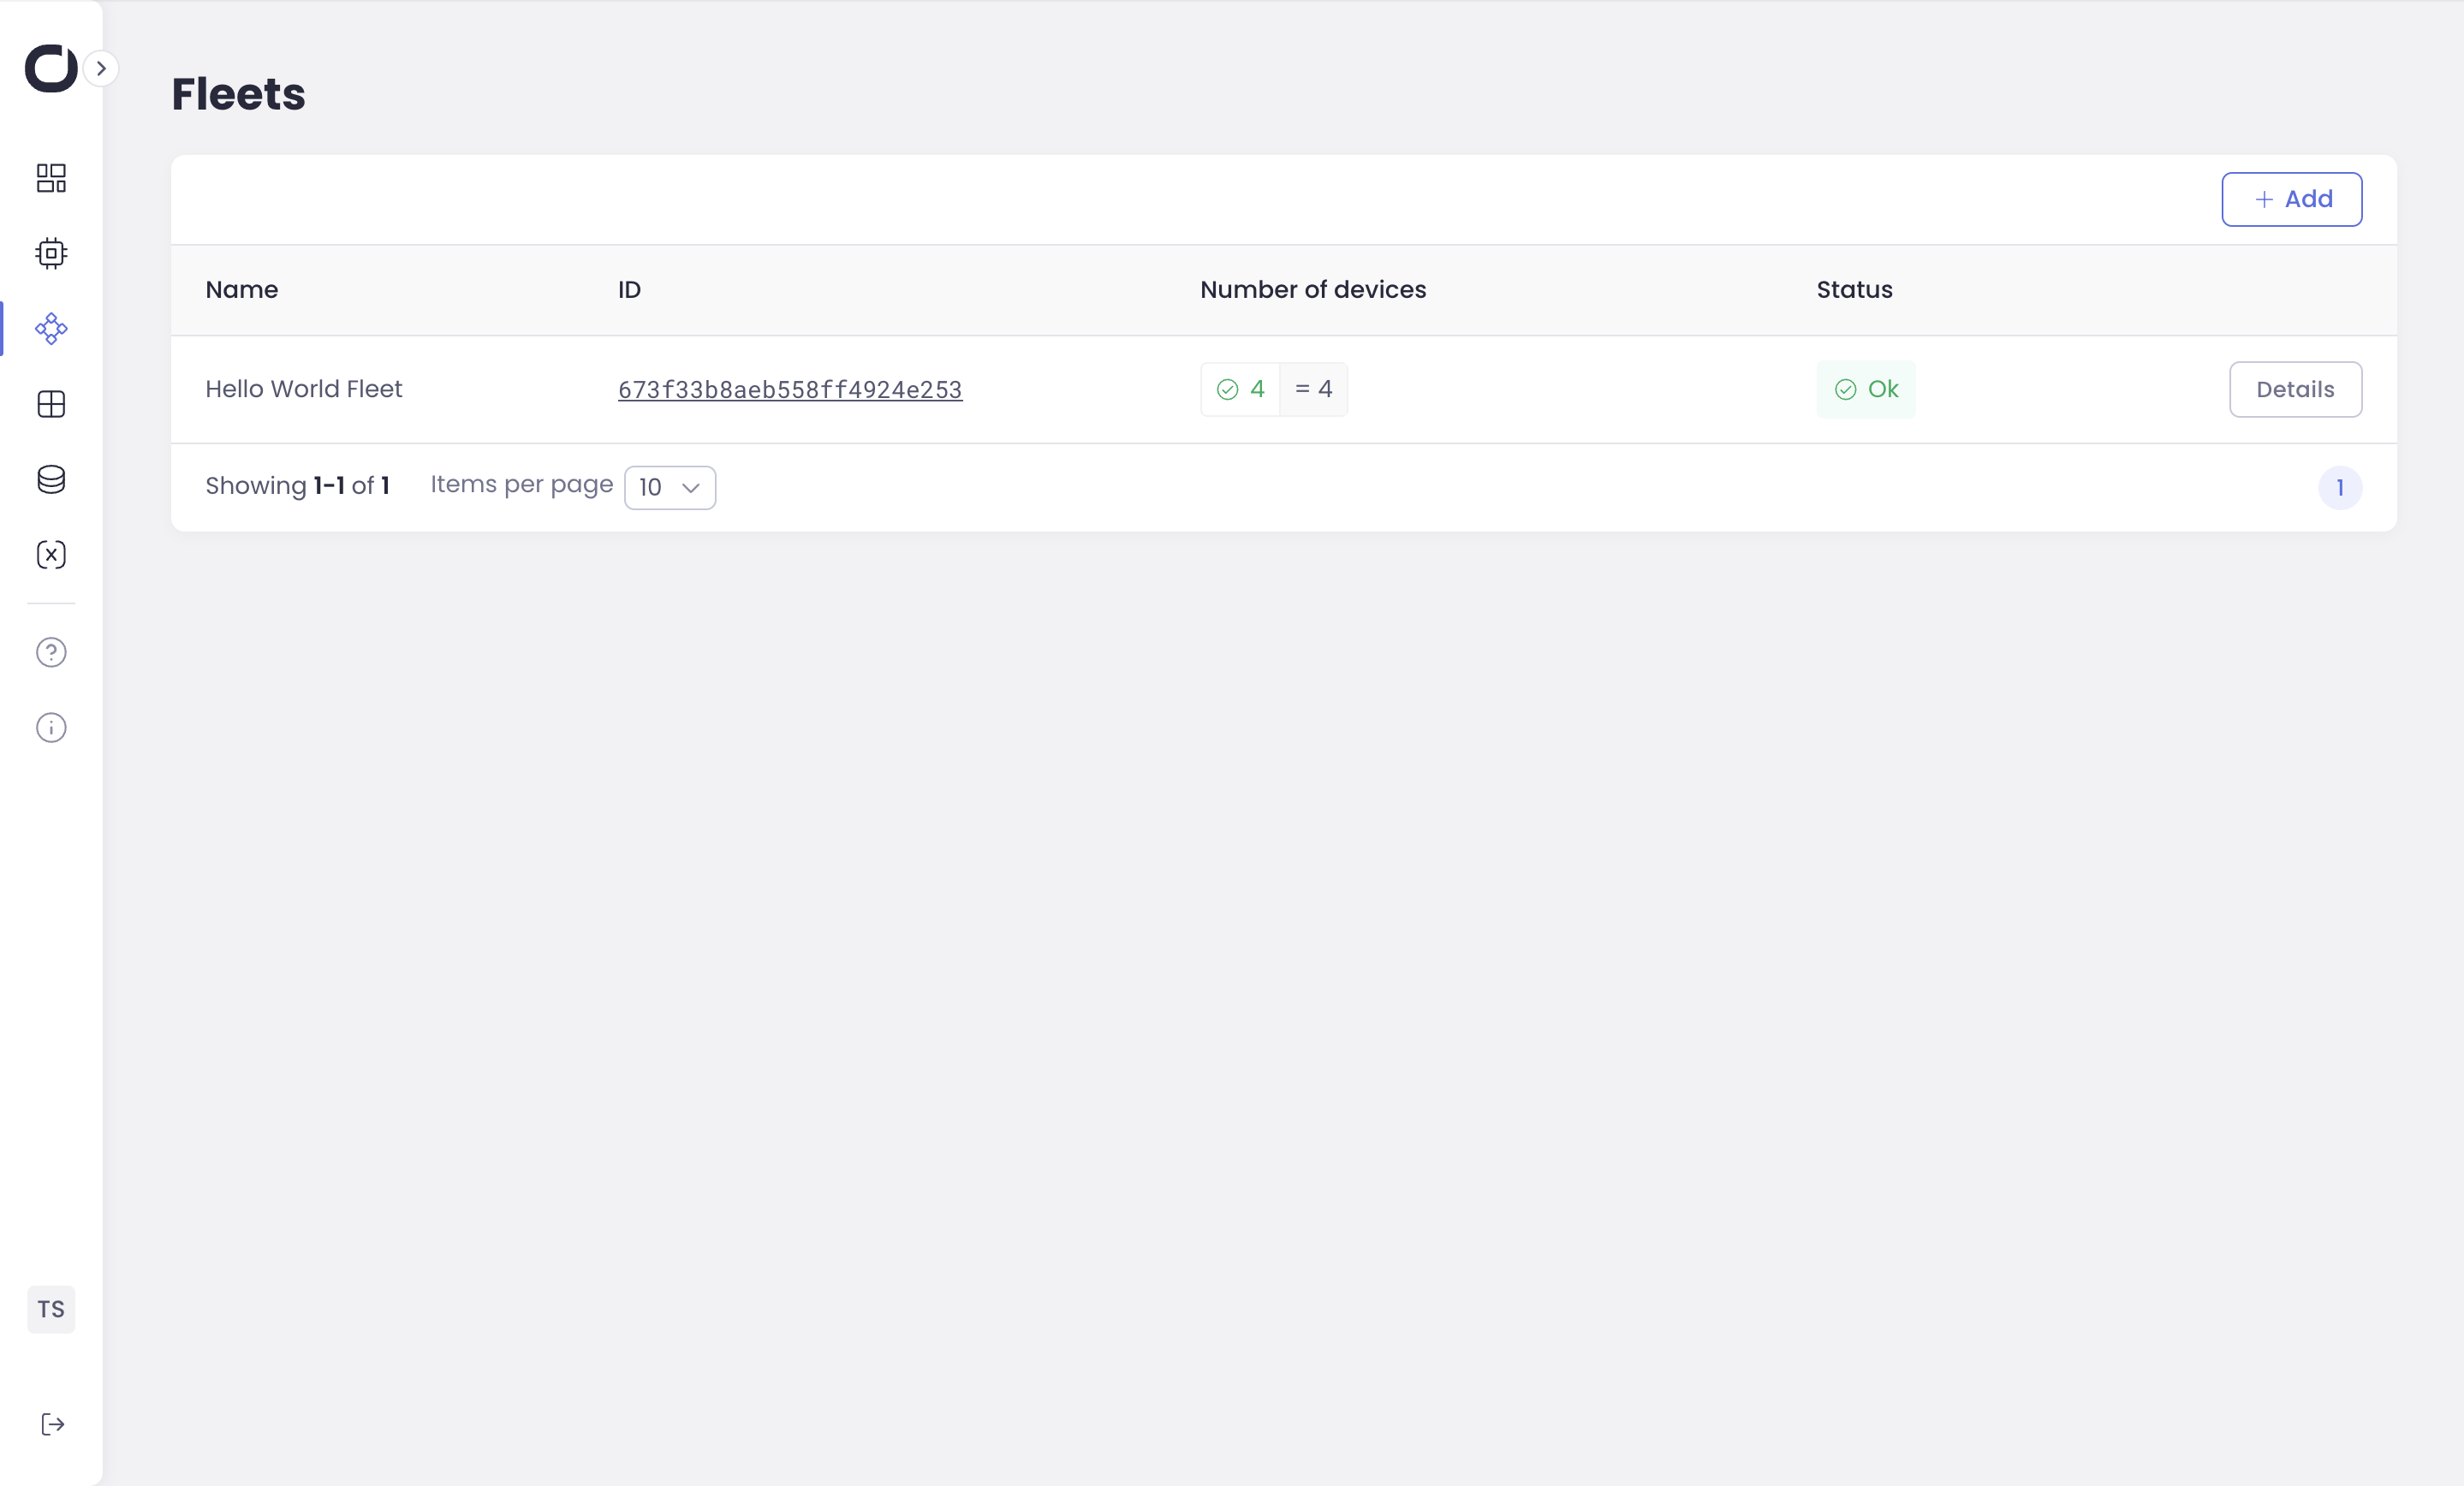The height and width of the screenshot is (1486, 2464).
Task: Click the info circle icon
Action: click(x=51, y=727)
